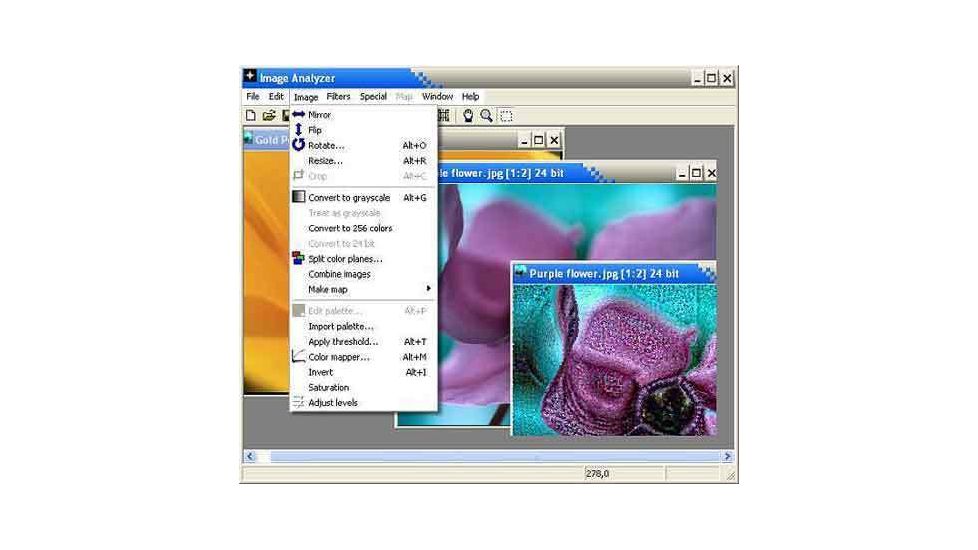Image resolution: width=978 pixels, height=550 pixels.
Task: Choose Convert to 256 colors
Action: coord(363,228)
